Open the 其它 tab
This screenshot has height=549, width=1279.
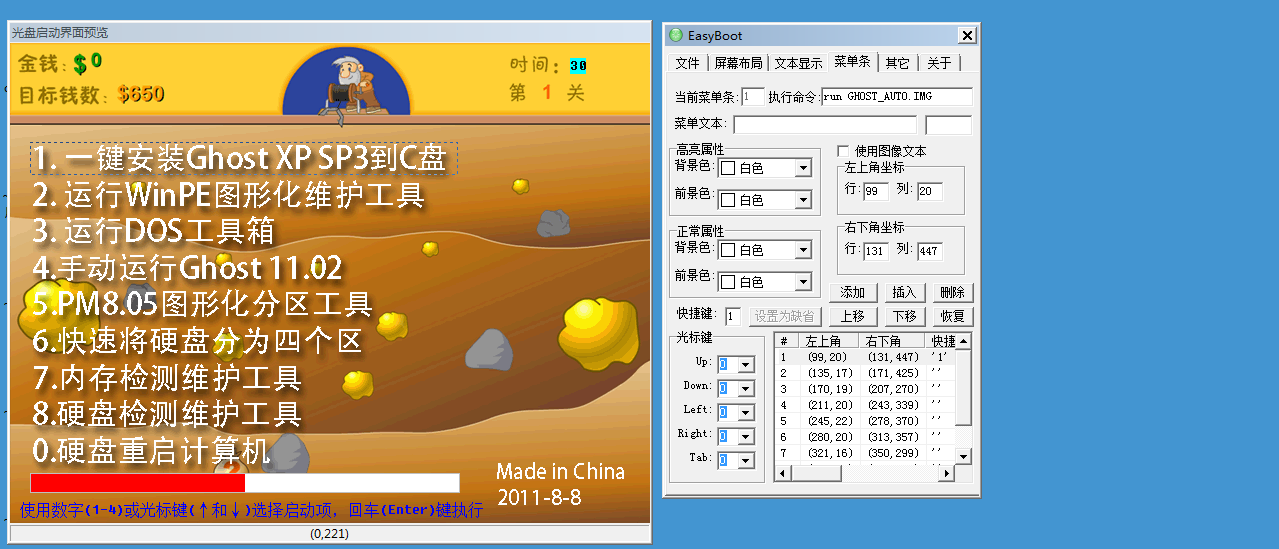point(898,63)
